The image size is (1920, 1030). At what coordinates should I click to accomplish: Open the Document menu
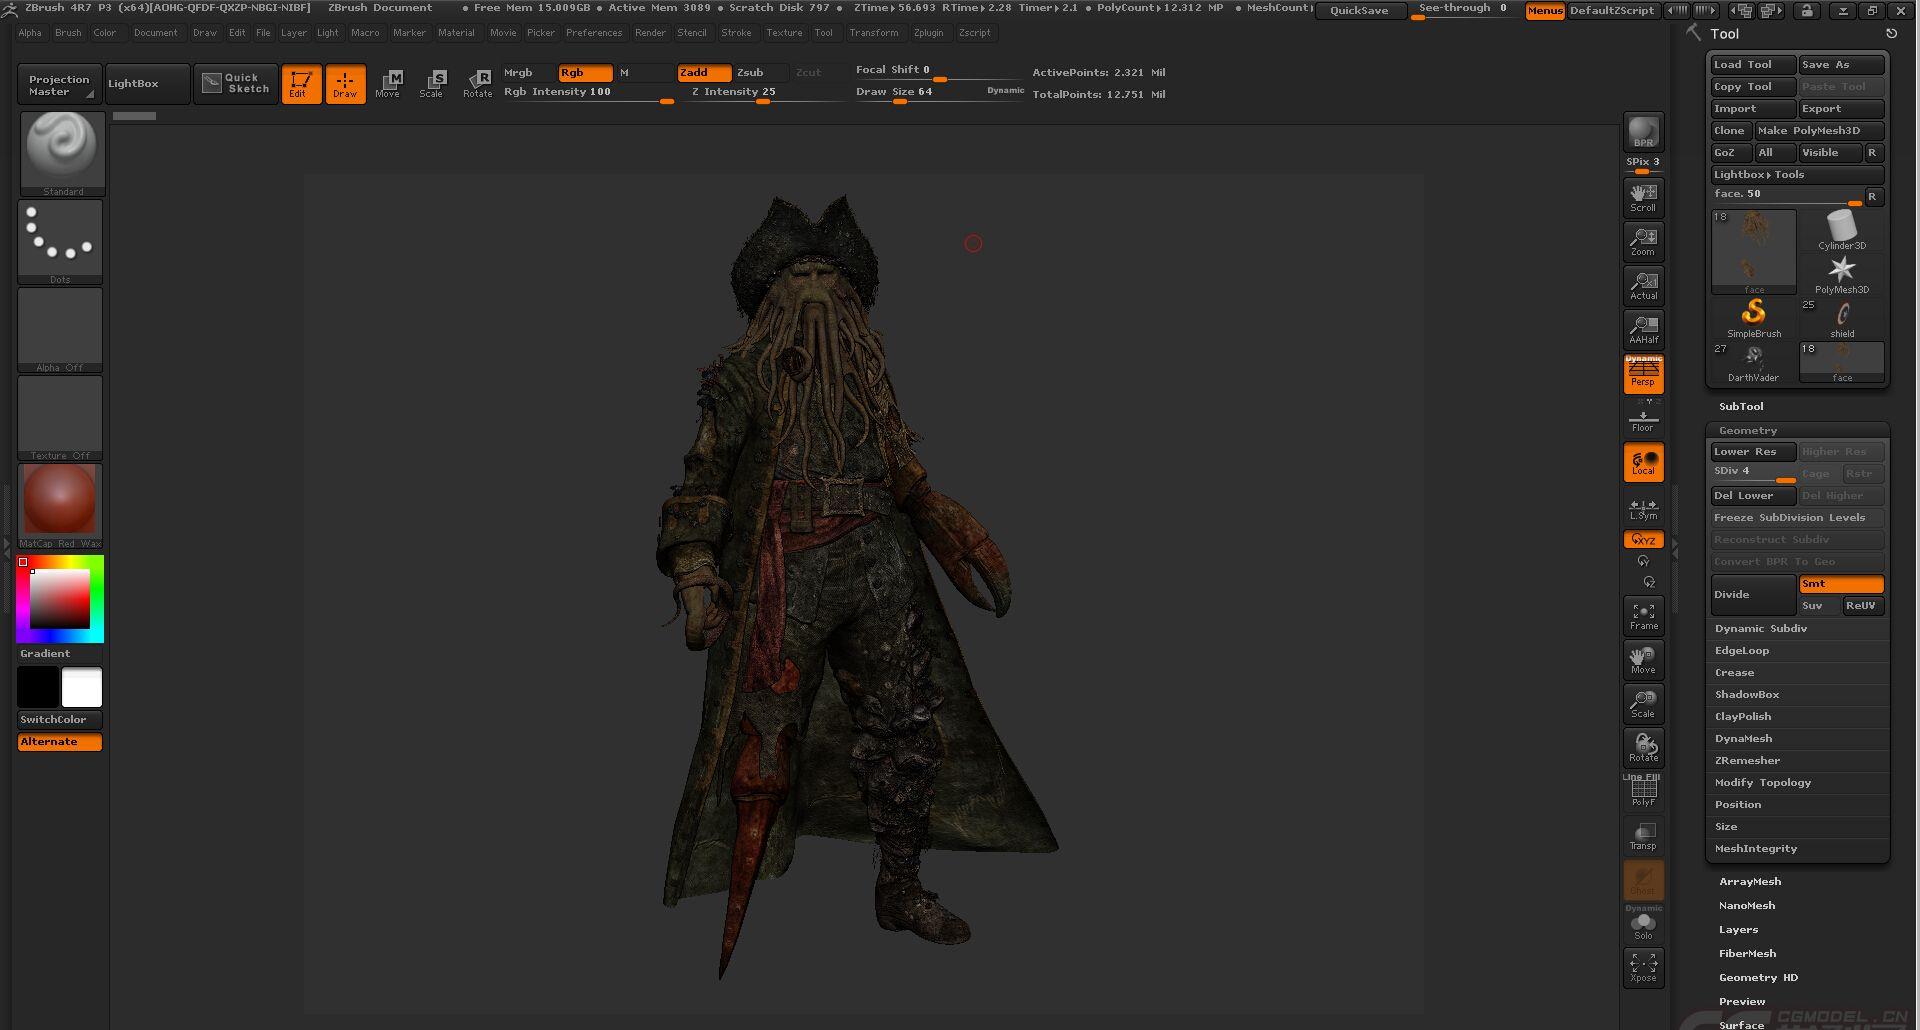156,33
